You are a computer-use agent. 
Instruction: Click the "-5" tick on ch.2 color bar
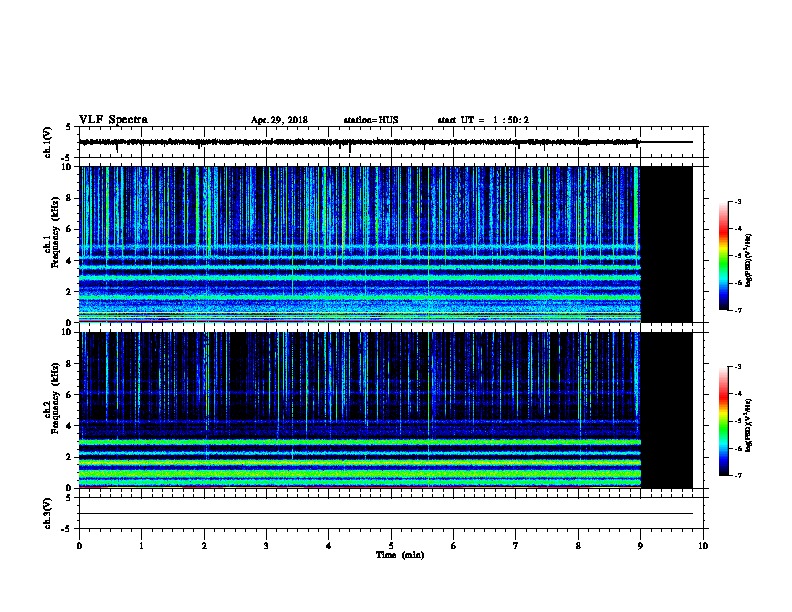click(737, 421)
